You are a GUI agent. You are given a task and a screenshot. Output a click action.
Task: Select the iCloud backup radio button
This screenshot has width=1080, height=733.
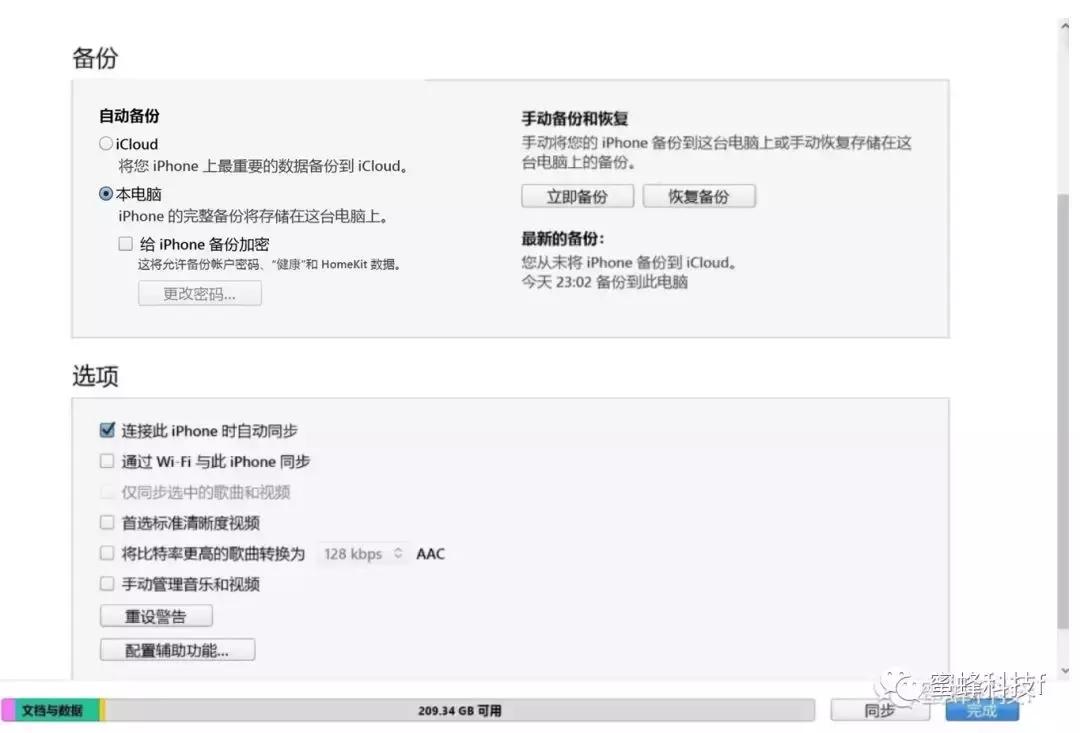tap(105, 143)
